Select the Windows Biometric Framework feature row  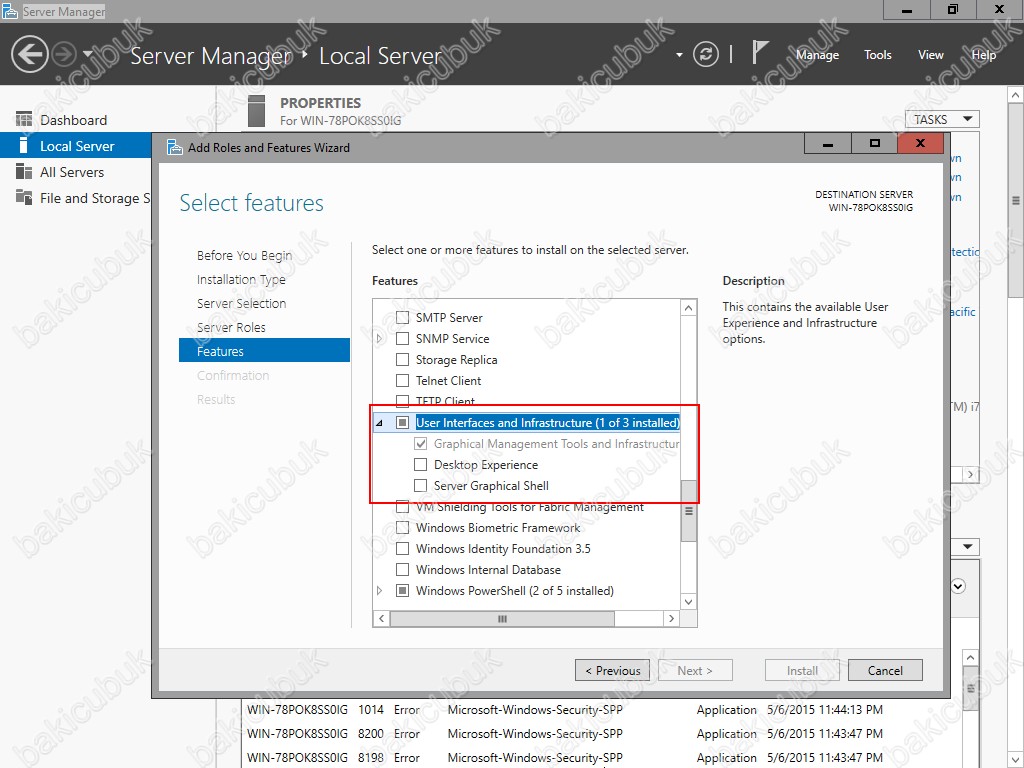(x=498, y=528)
